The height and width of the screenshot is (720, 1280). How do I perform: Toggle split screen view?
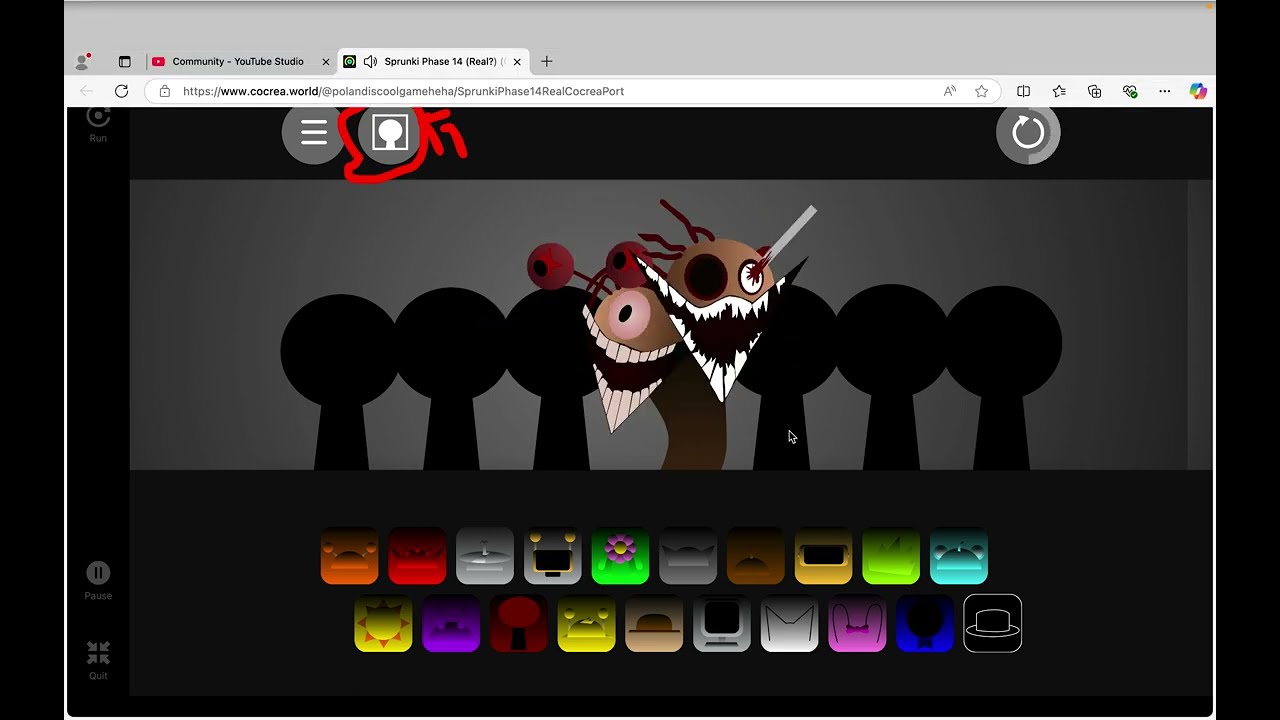click(1023, 91)
